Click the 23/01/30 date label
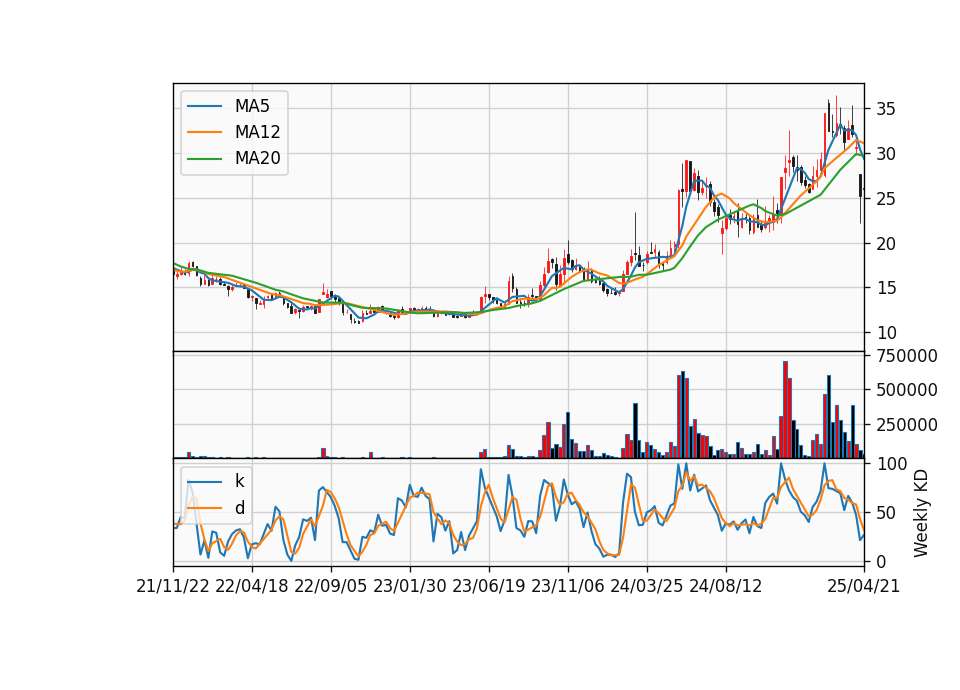Viewport: 960px width, 690px height. pos(410,587)
